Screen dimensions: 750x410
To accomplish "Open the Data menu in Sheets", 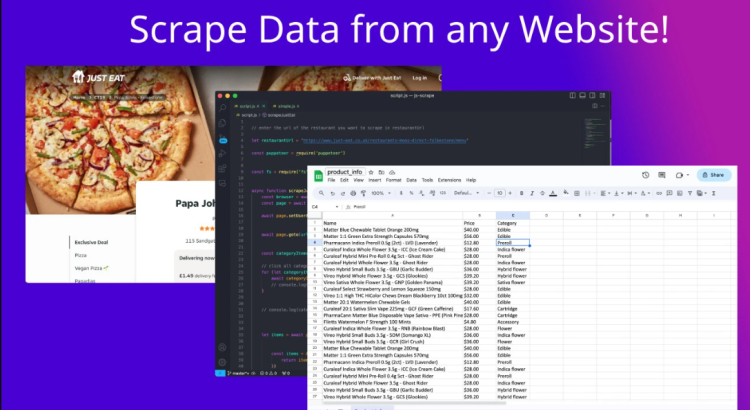I will tap(411, 180).
